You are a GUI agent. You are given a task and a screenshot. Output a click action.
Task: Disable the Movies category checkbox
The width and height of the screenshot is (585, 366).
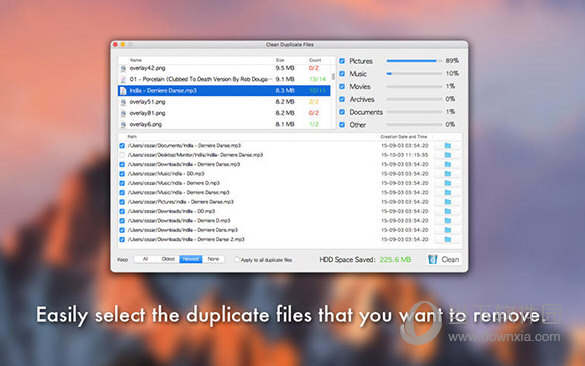click(x=342, y=86)
